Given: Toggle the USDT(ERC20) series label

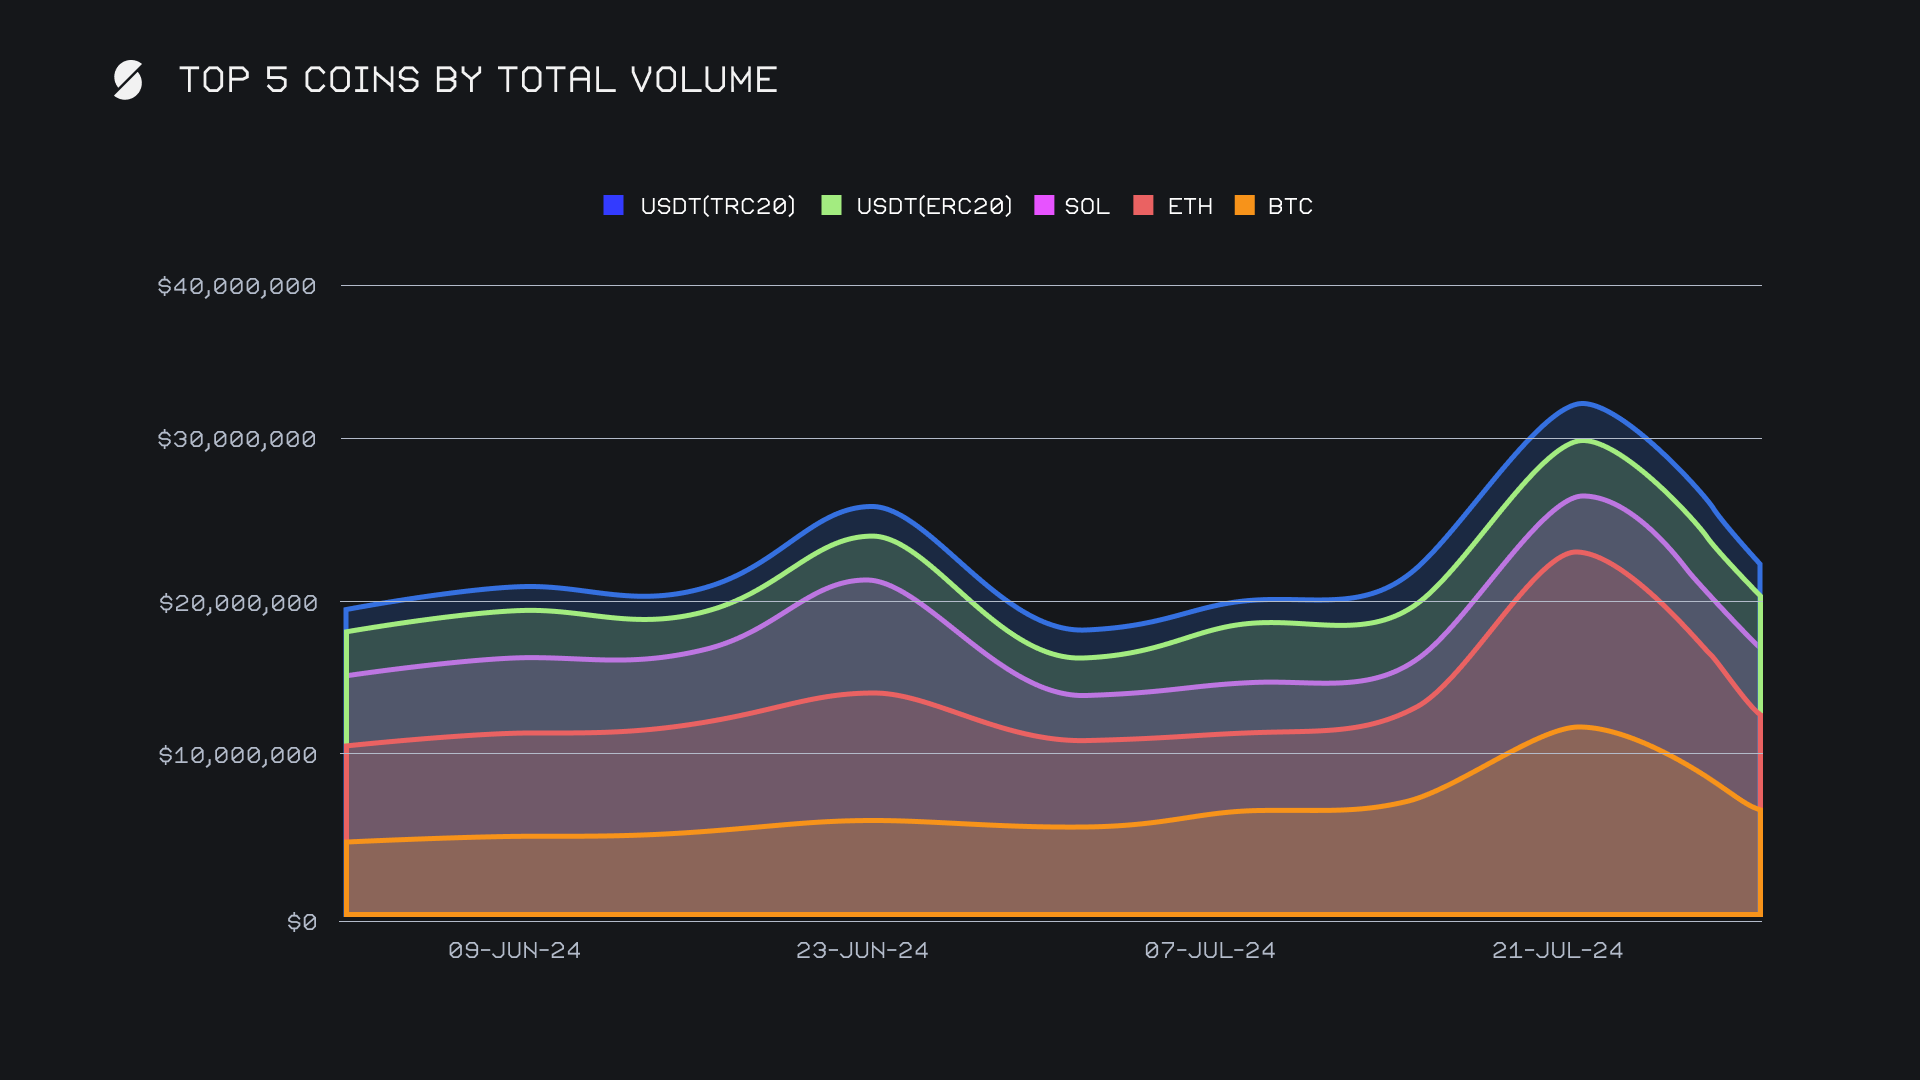Looking at the screenshot, I should (x=934, y=206).
